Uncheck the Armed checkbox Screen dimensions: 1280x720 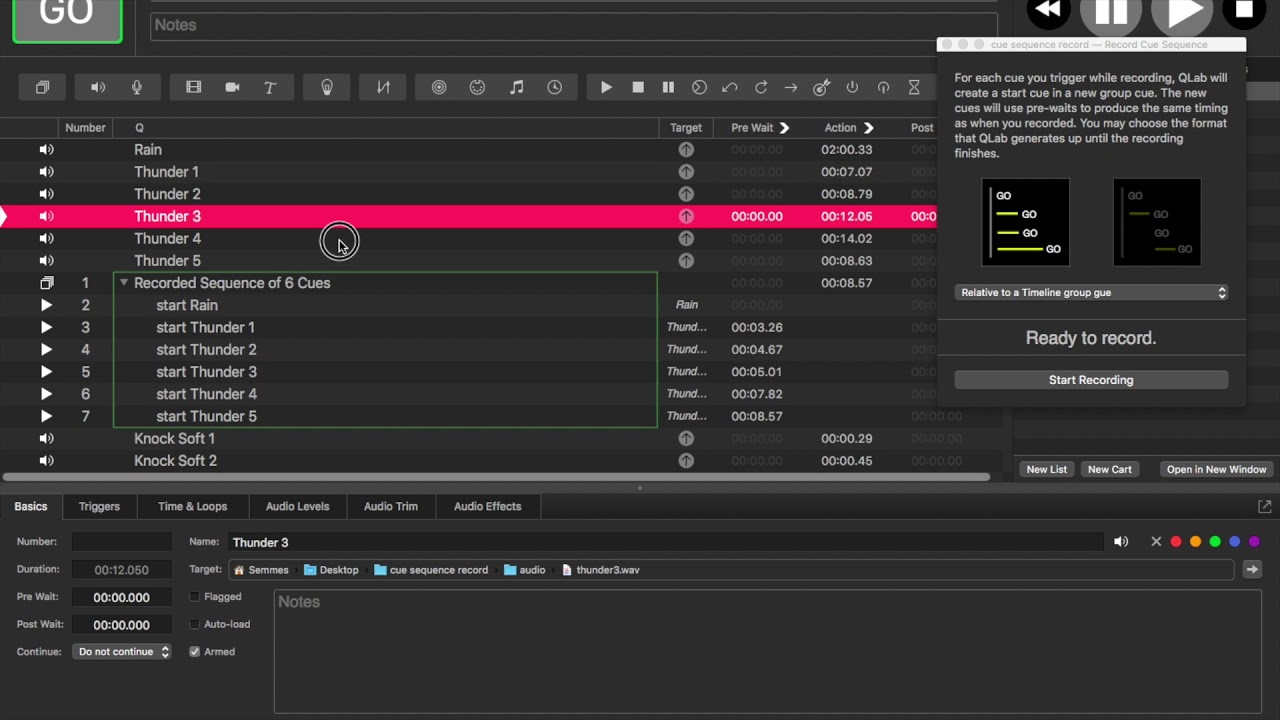click(195, 652)
